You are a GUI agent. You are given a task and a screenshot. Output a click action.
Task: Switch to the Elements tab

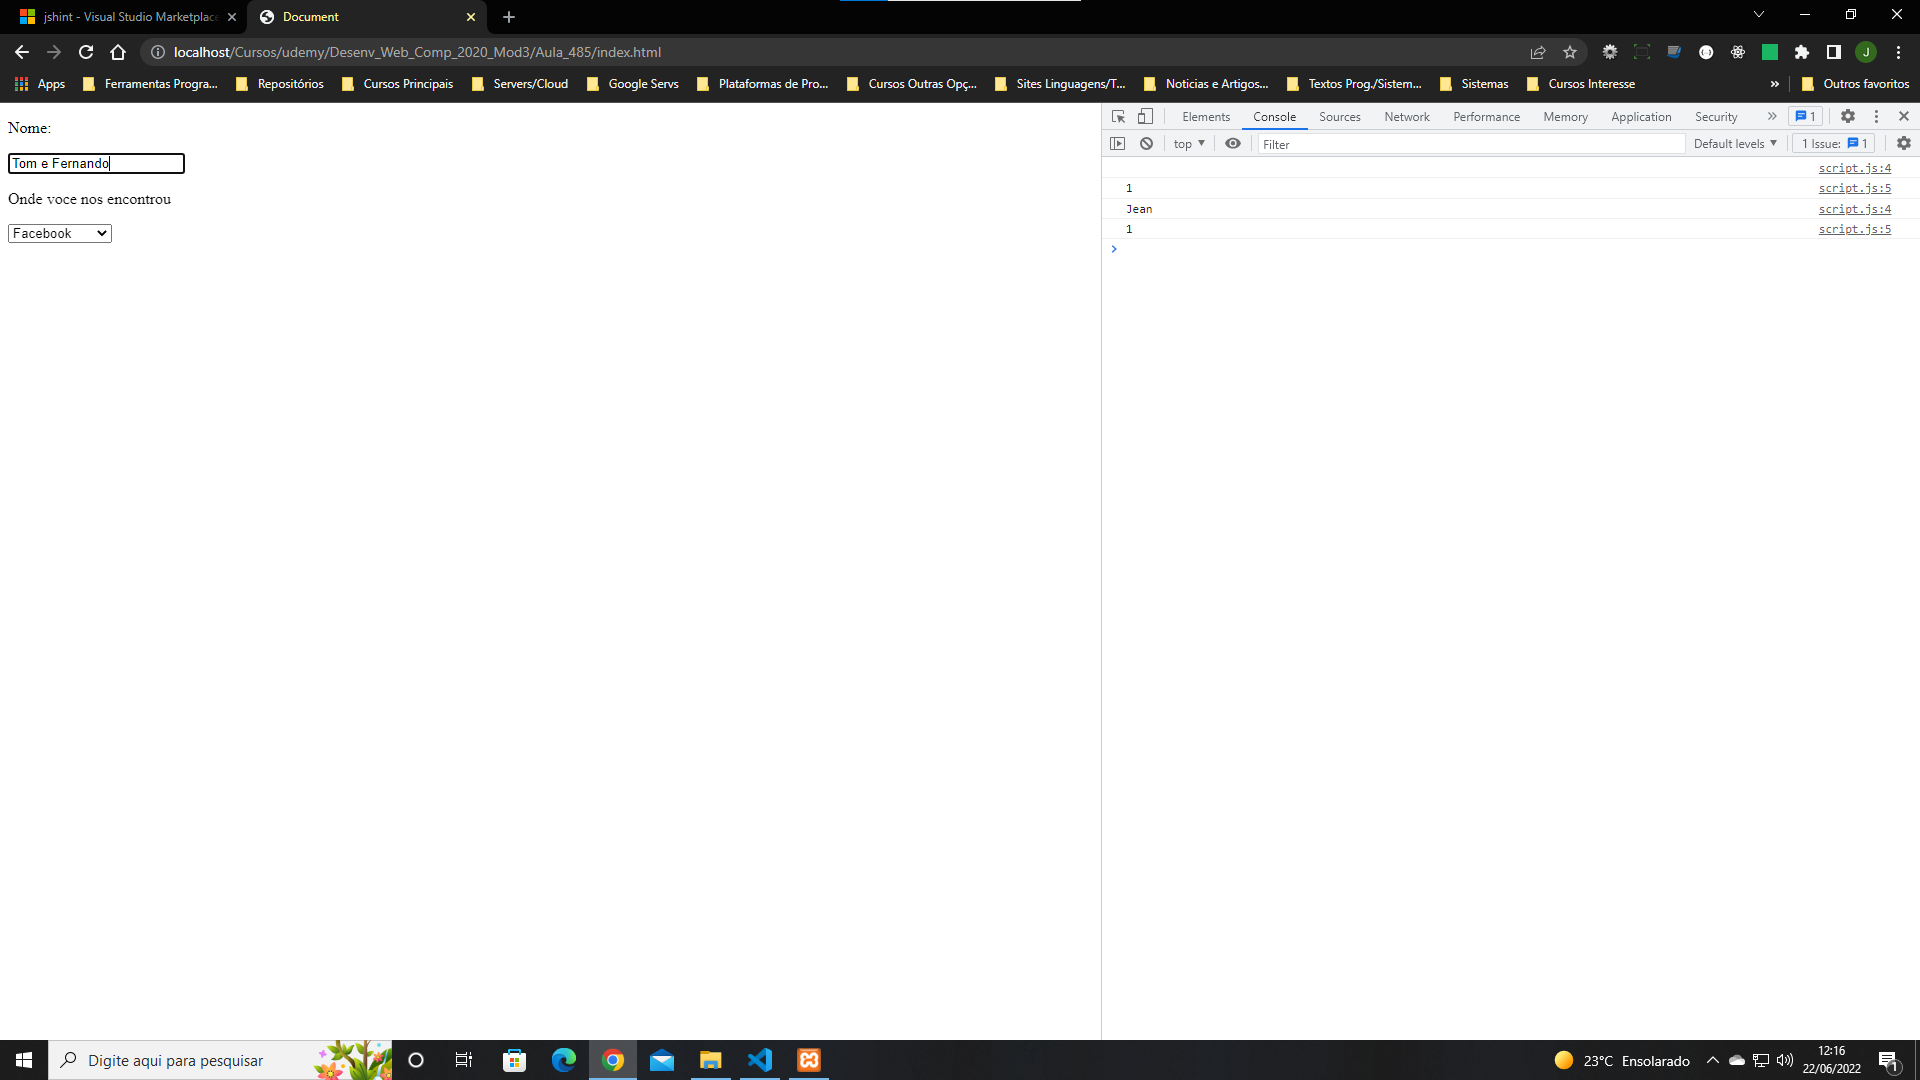coord(1206,117)
